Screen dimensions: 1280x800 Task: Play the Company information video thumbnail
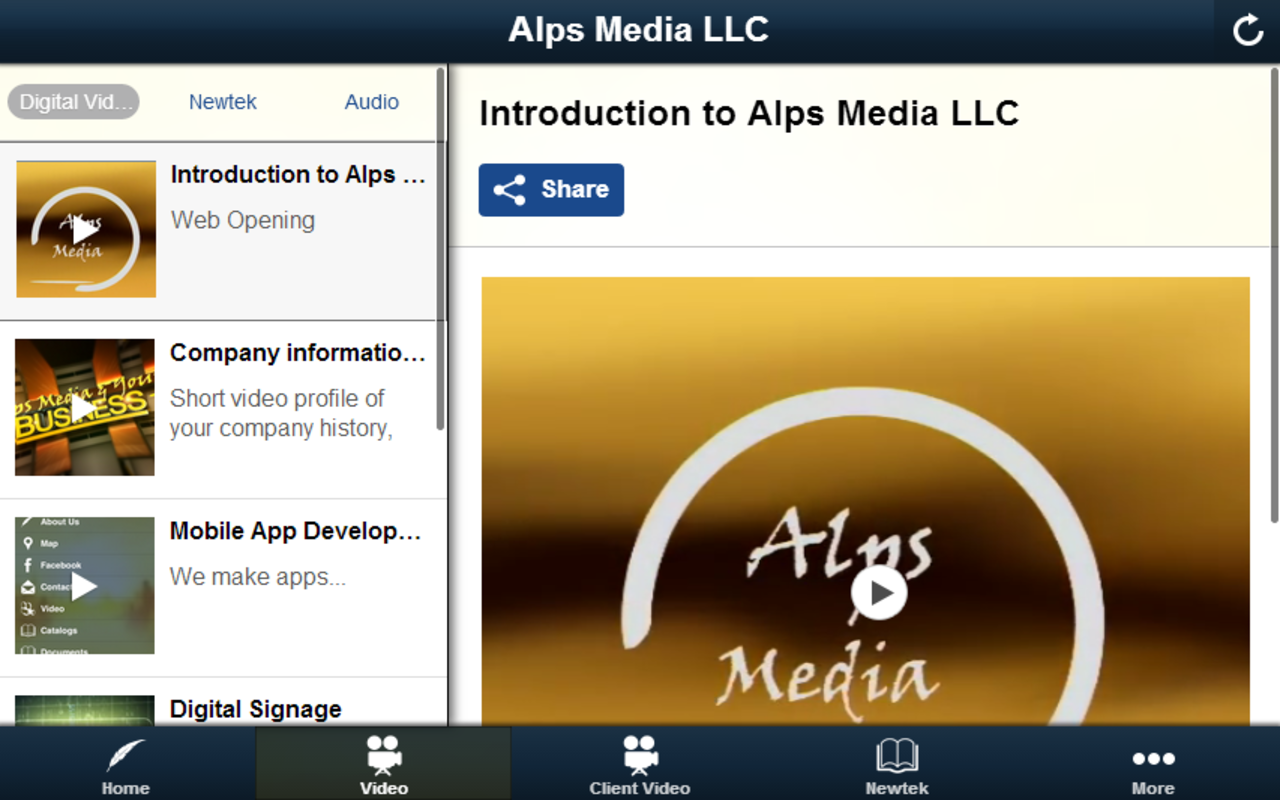85,408
